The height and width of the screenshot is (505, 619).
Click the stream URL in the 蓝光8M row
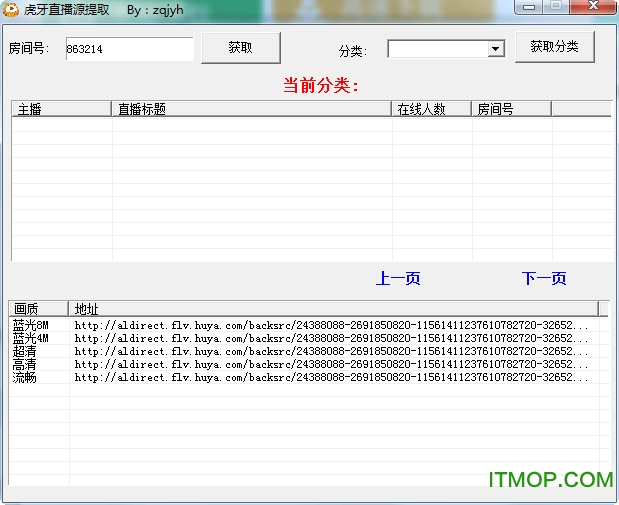(331, 325)
